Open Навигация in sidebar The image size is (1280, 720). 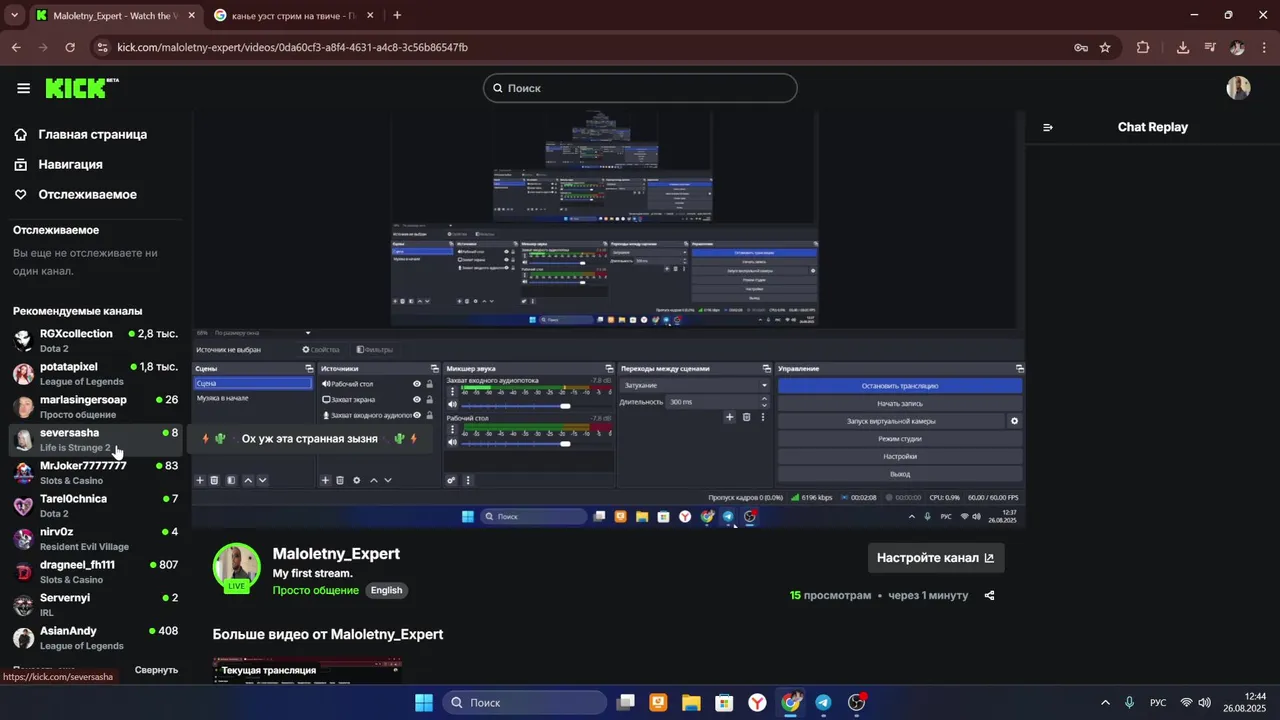[70, 164]
